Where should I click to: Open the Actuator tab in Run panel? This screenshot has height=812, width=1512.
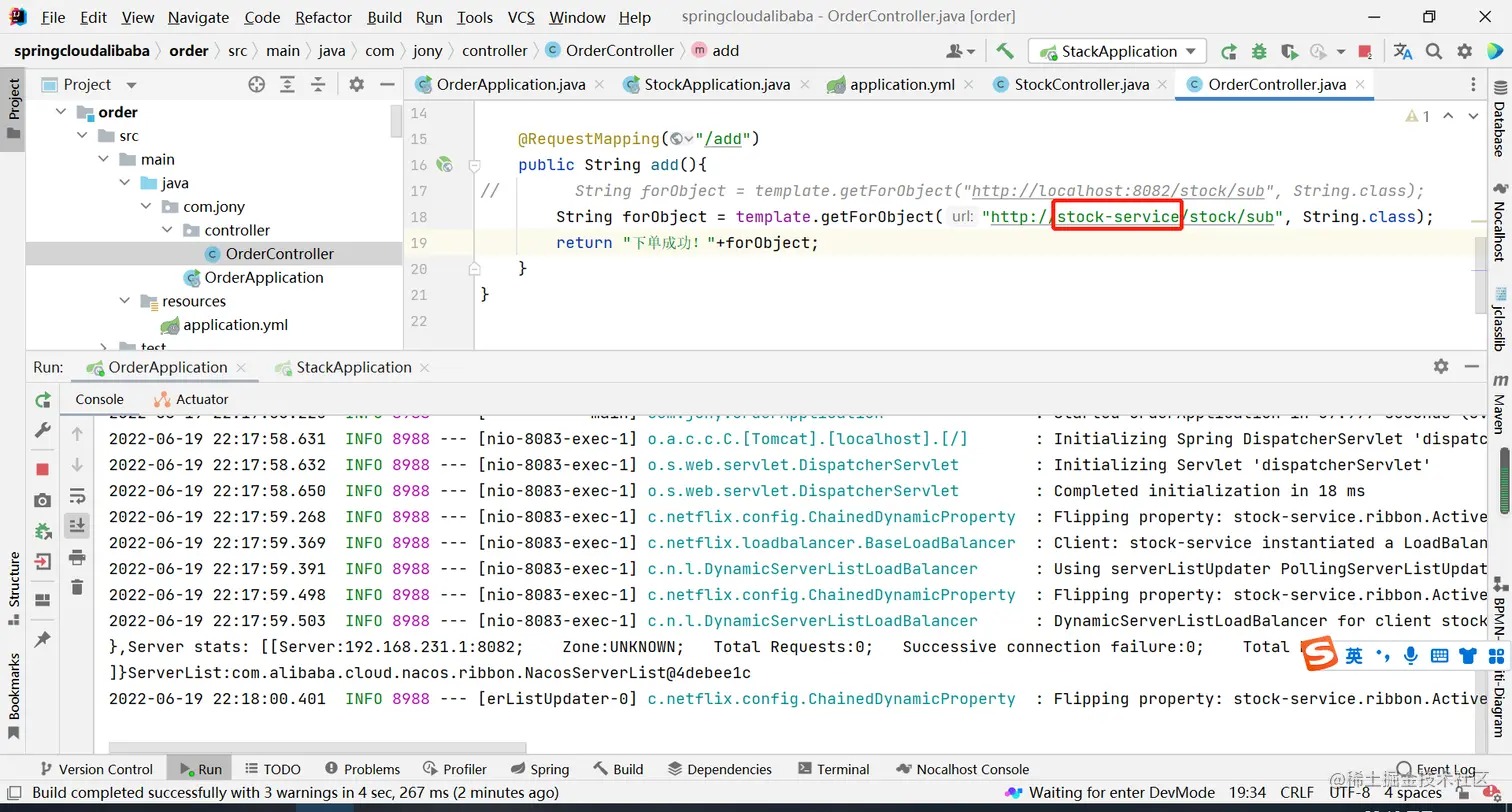[191, 399]
